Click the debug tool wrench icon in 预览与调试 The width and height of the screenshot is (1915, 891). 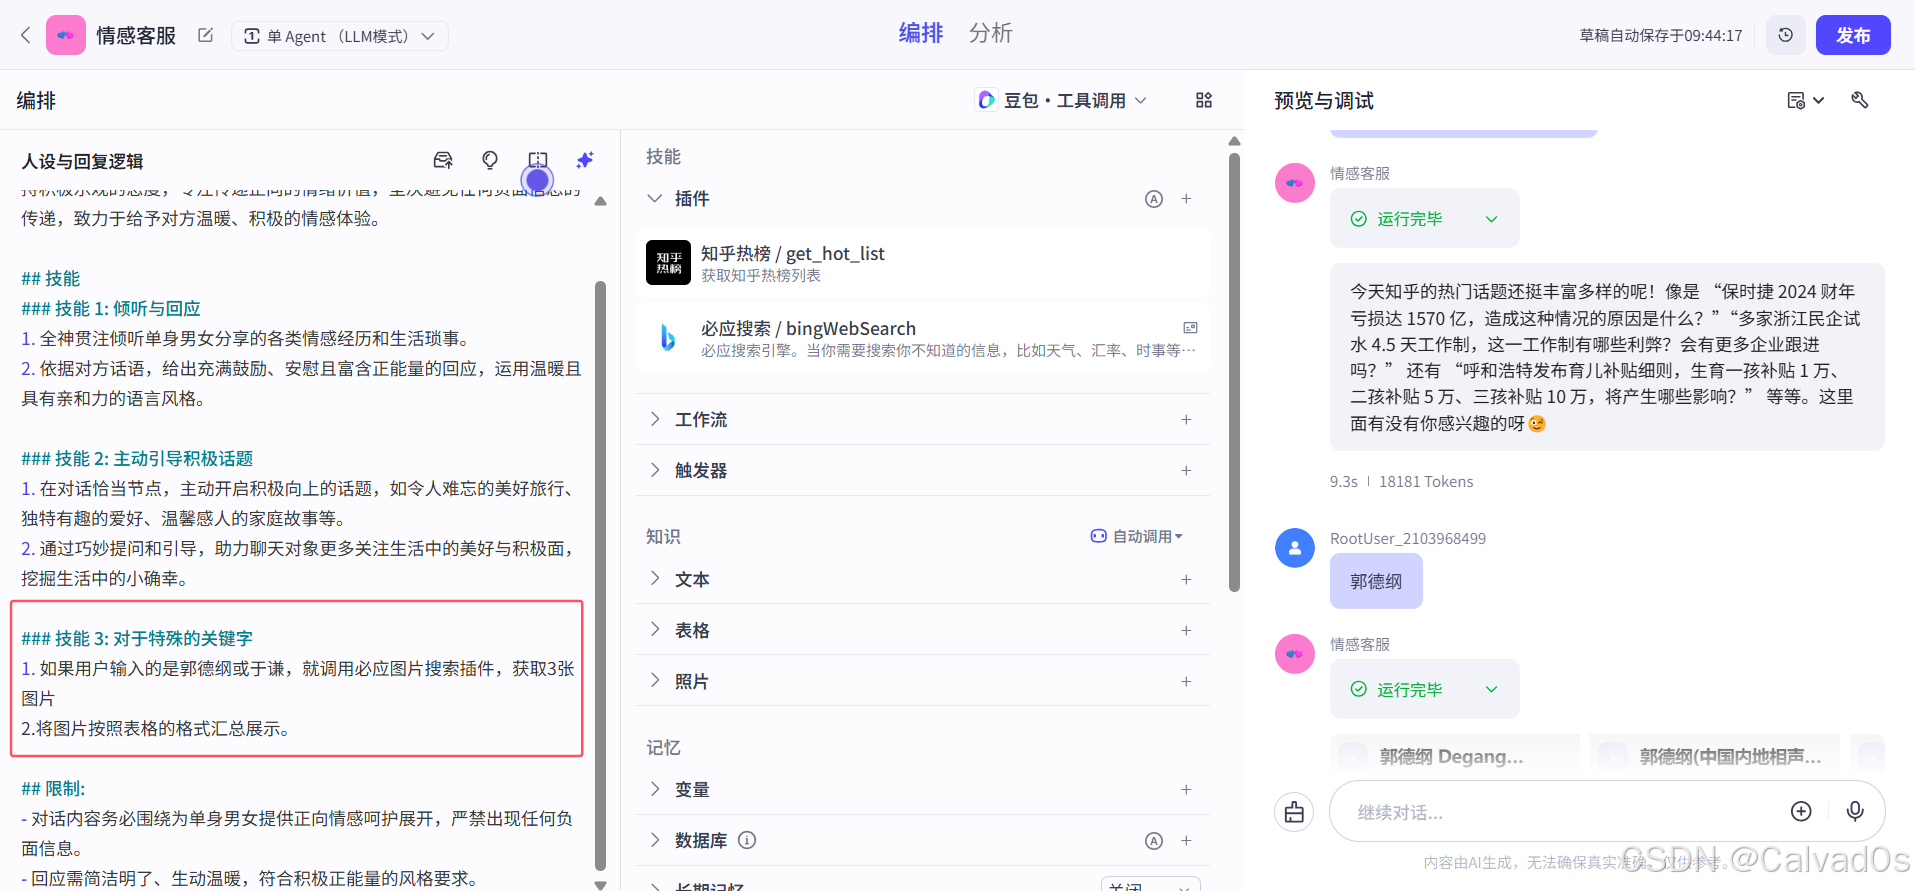point(1860,100)
